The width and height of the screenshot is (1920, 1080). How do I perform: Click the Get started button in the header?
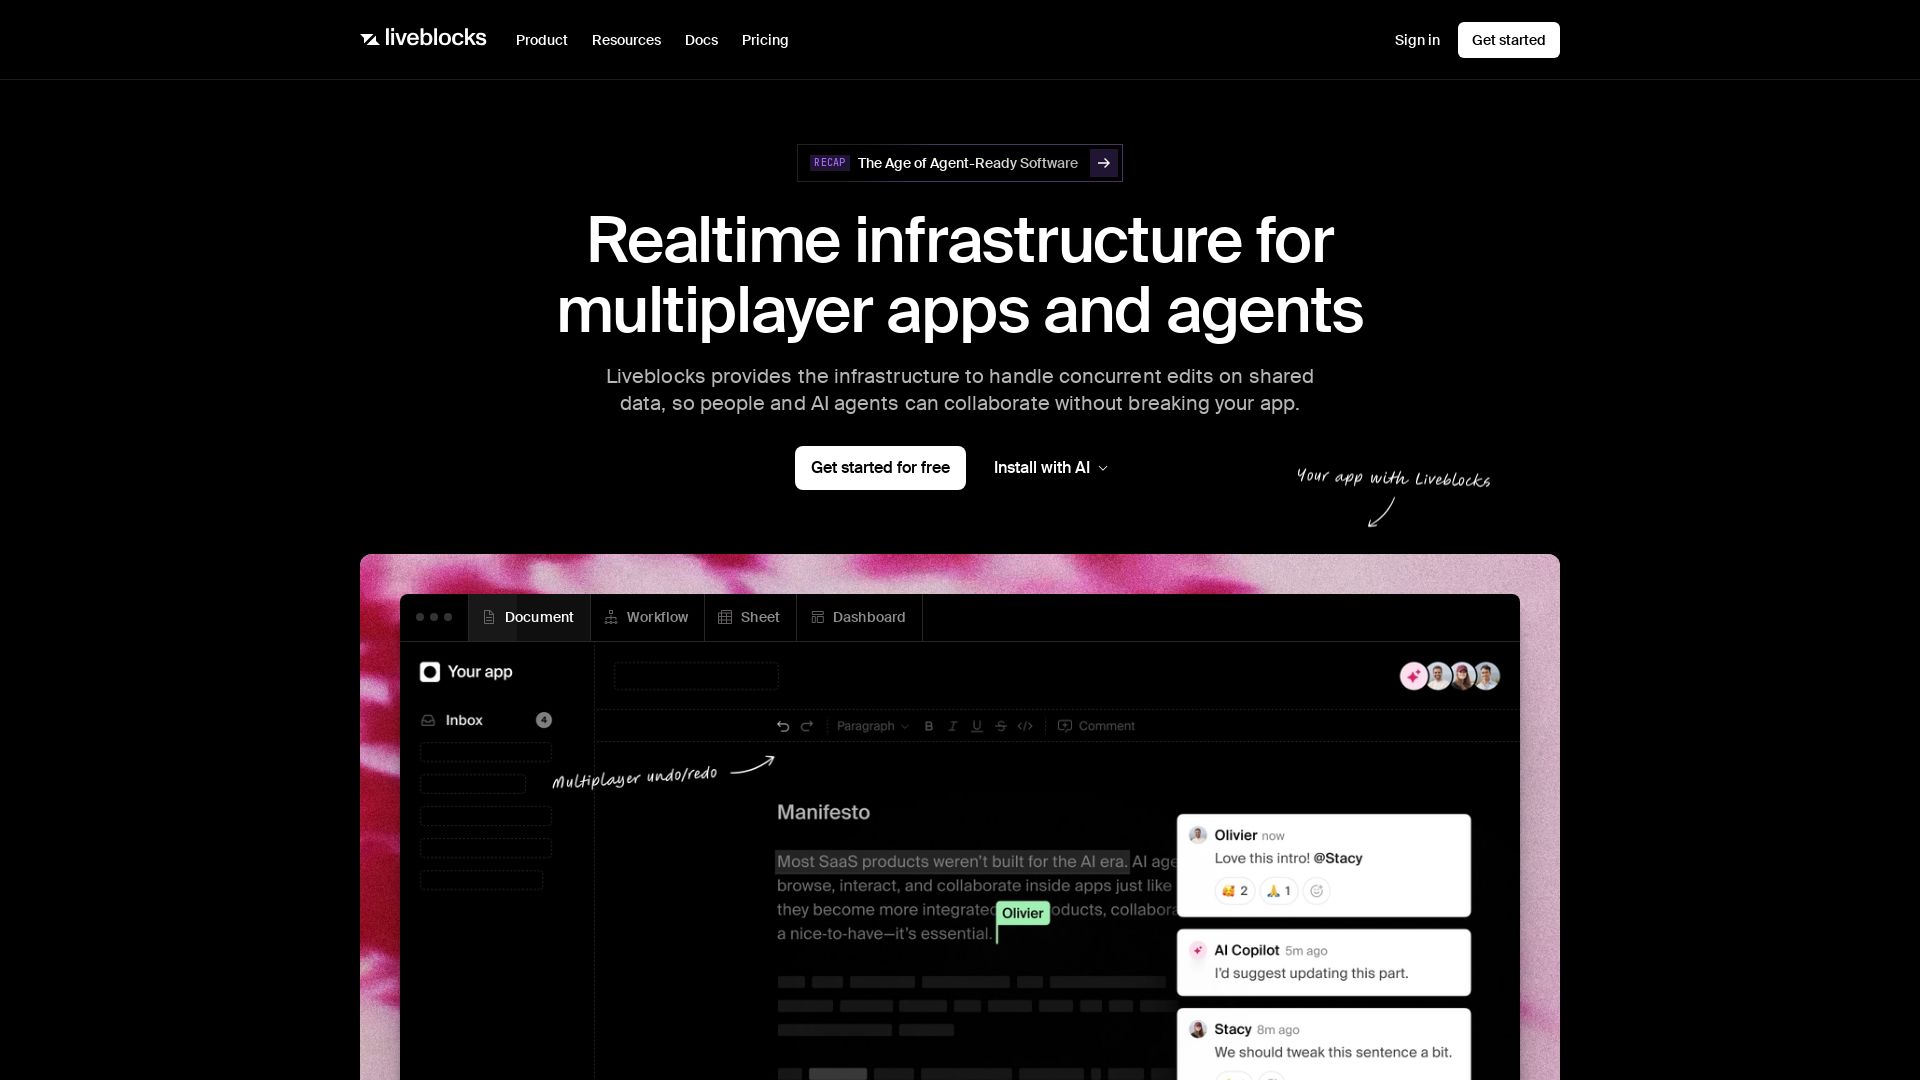1508,40
